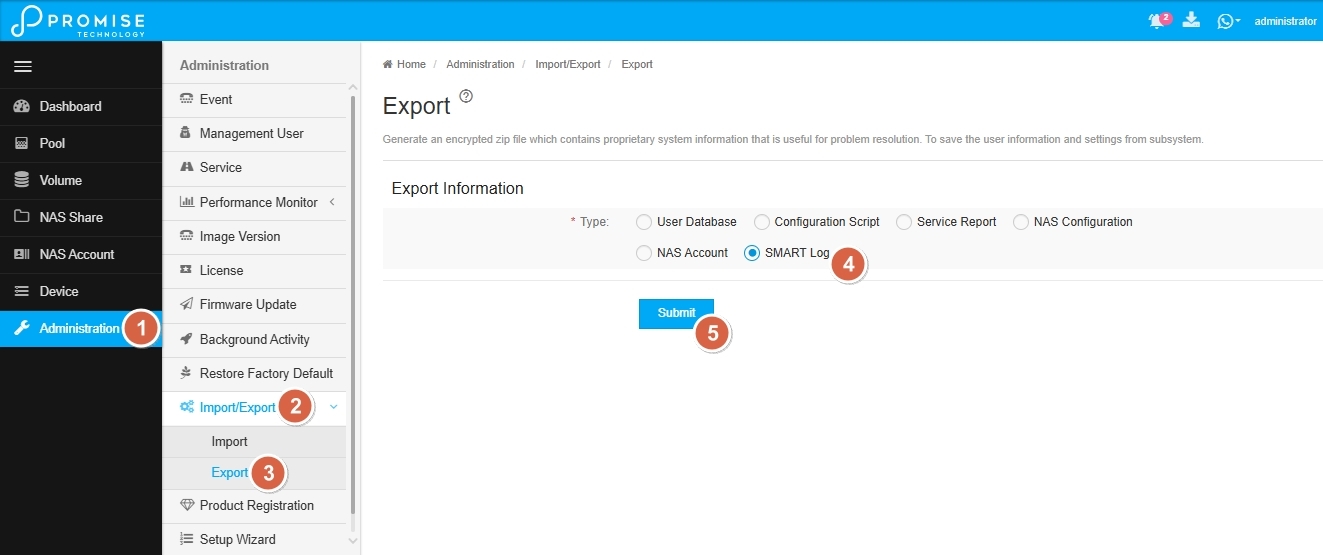
Task: Select Configuration Script radio button
Action: tap(762, 222)
